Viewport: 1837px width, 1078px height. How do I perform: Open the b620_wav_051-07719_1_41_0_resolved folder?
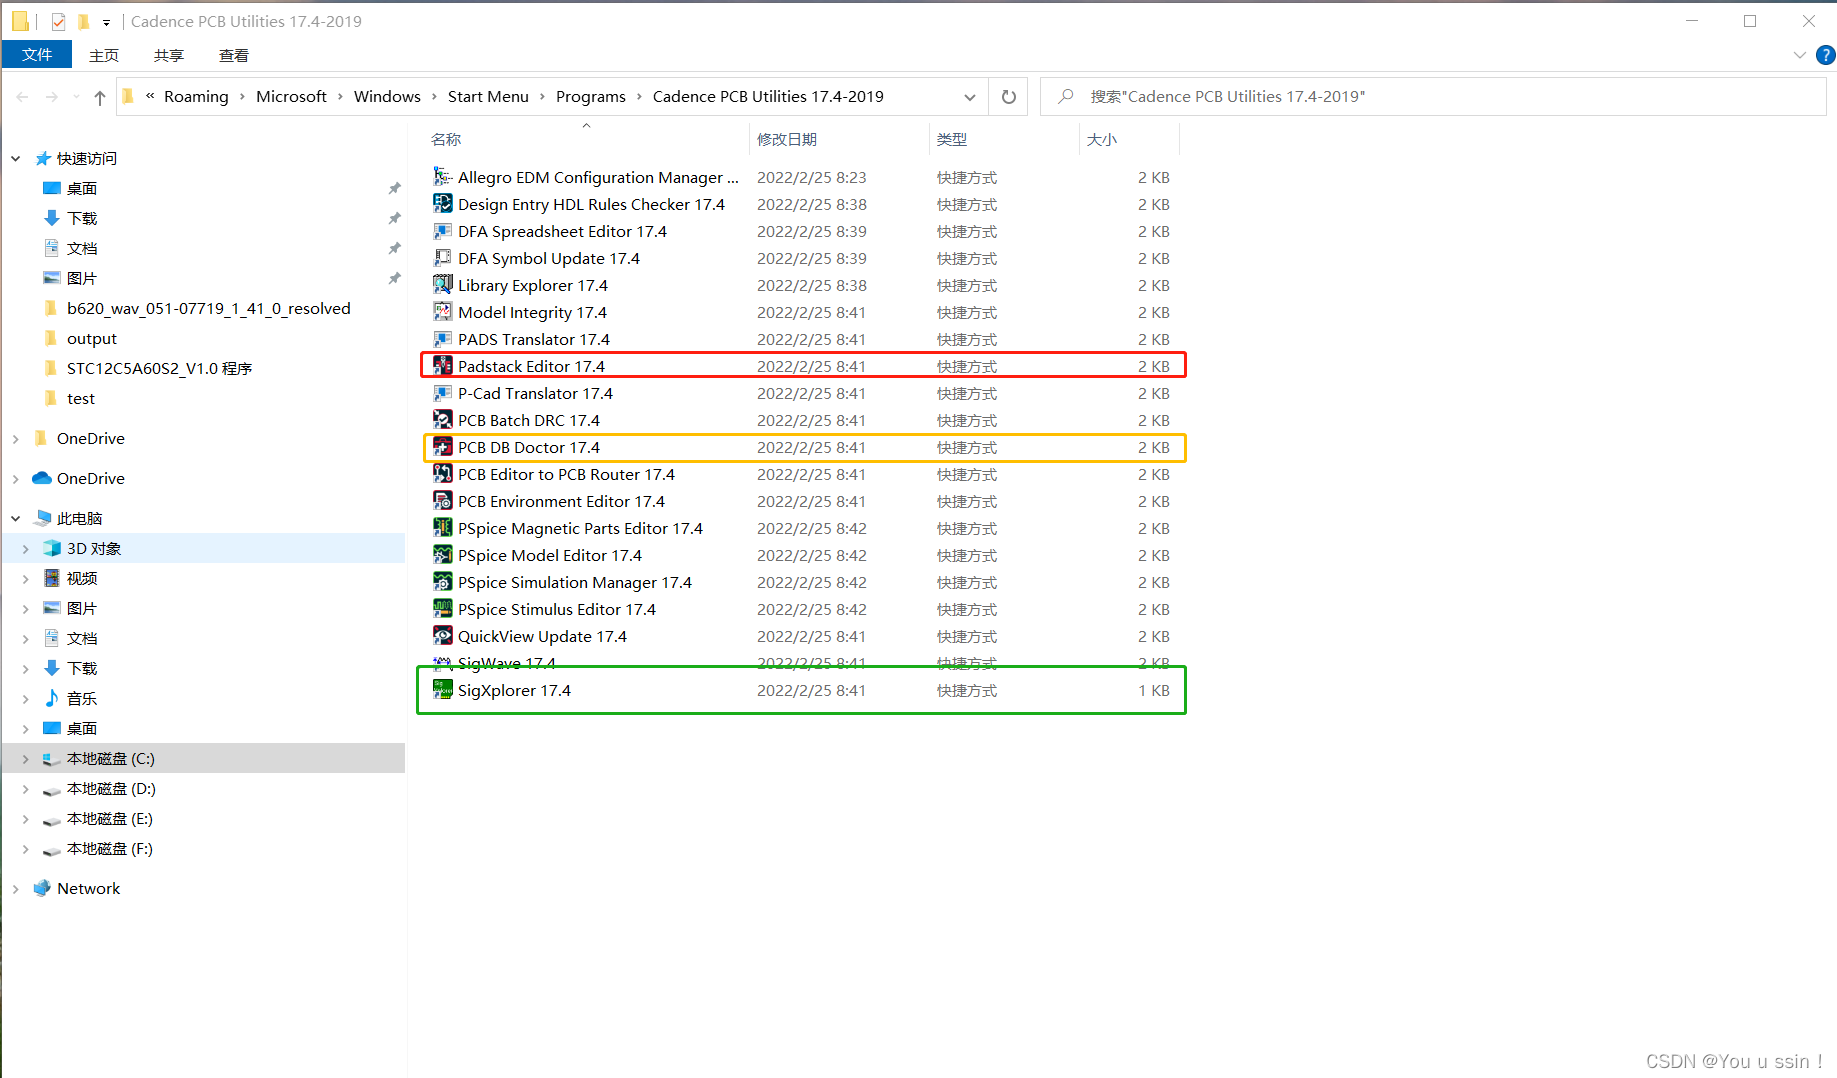click(x=208, y=308)
